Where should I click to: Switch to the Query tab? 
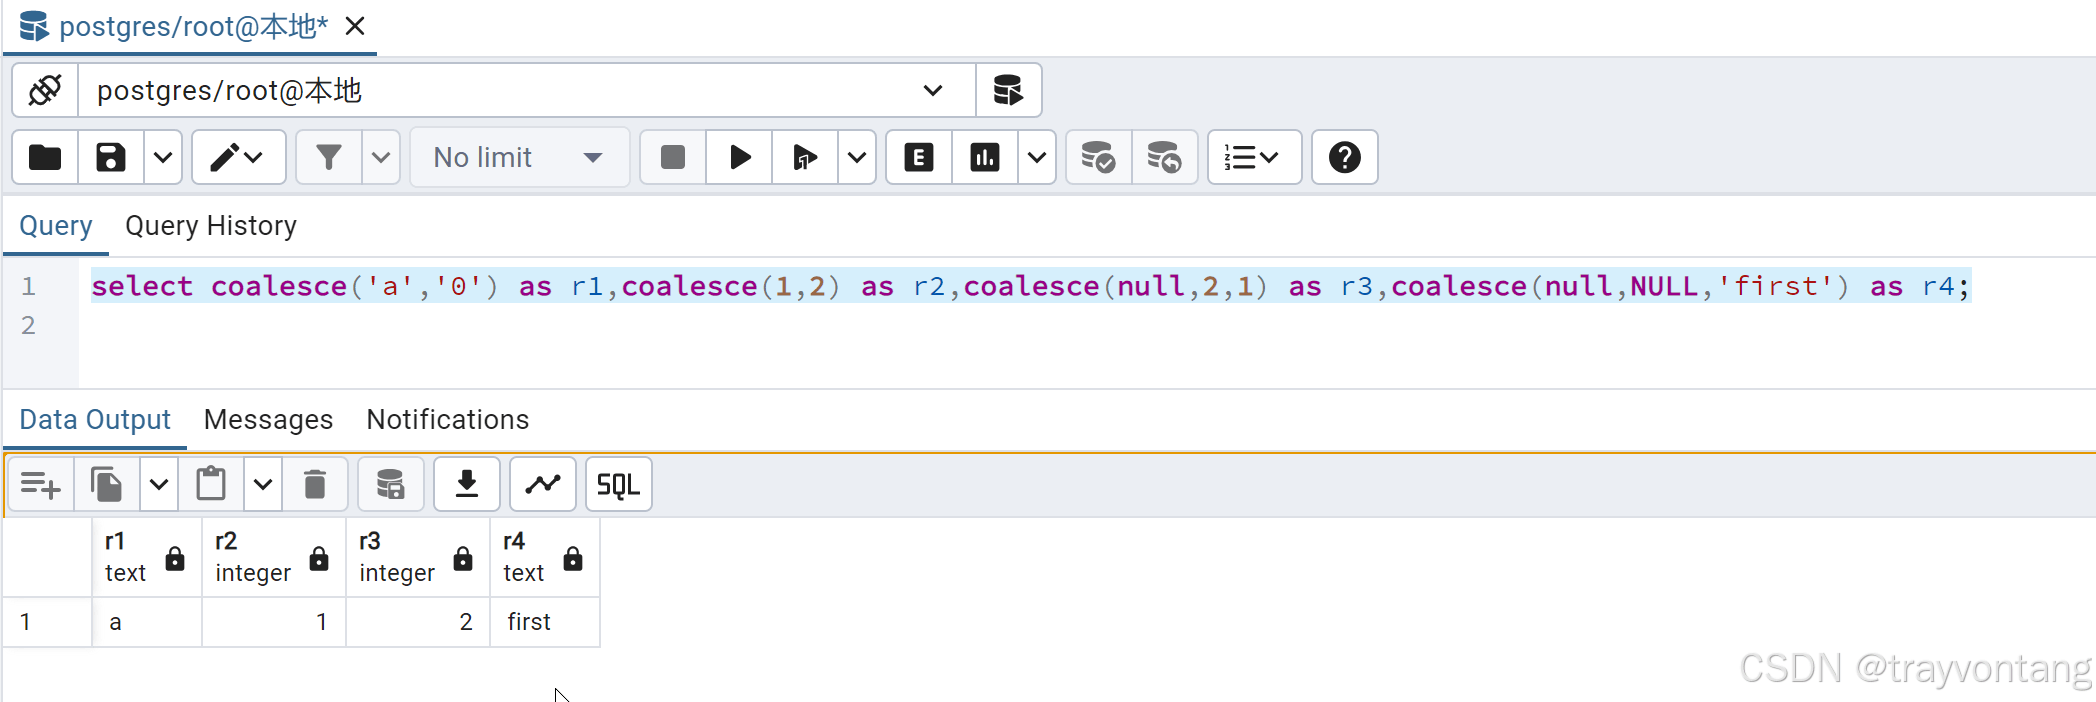click(x=56, y=226)
